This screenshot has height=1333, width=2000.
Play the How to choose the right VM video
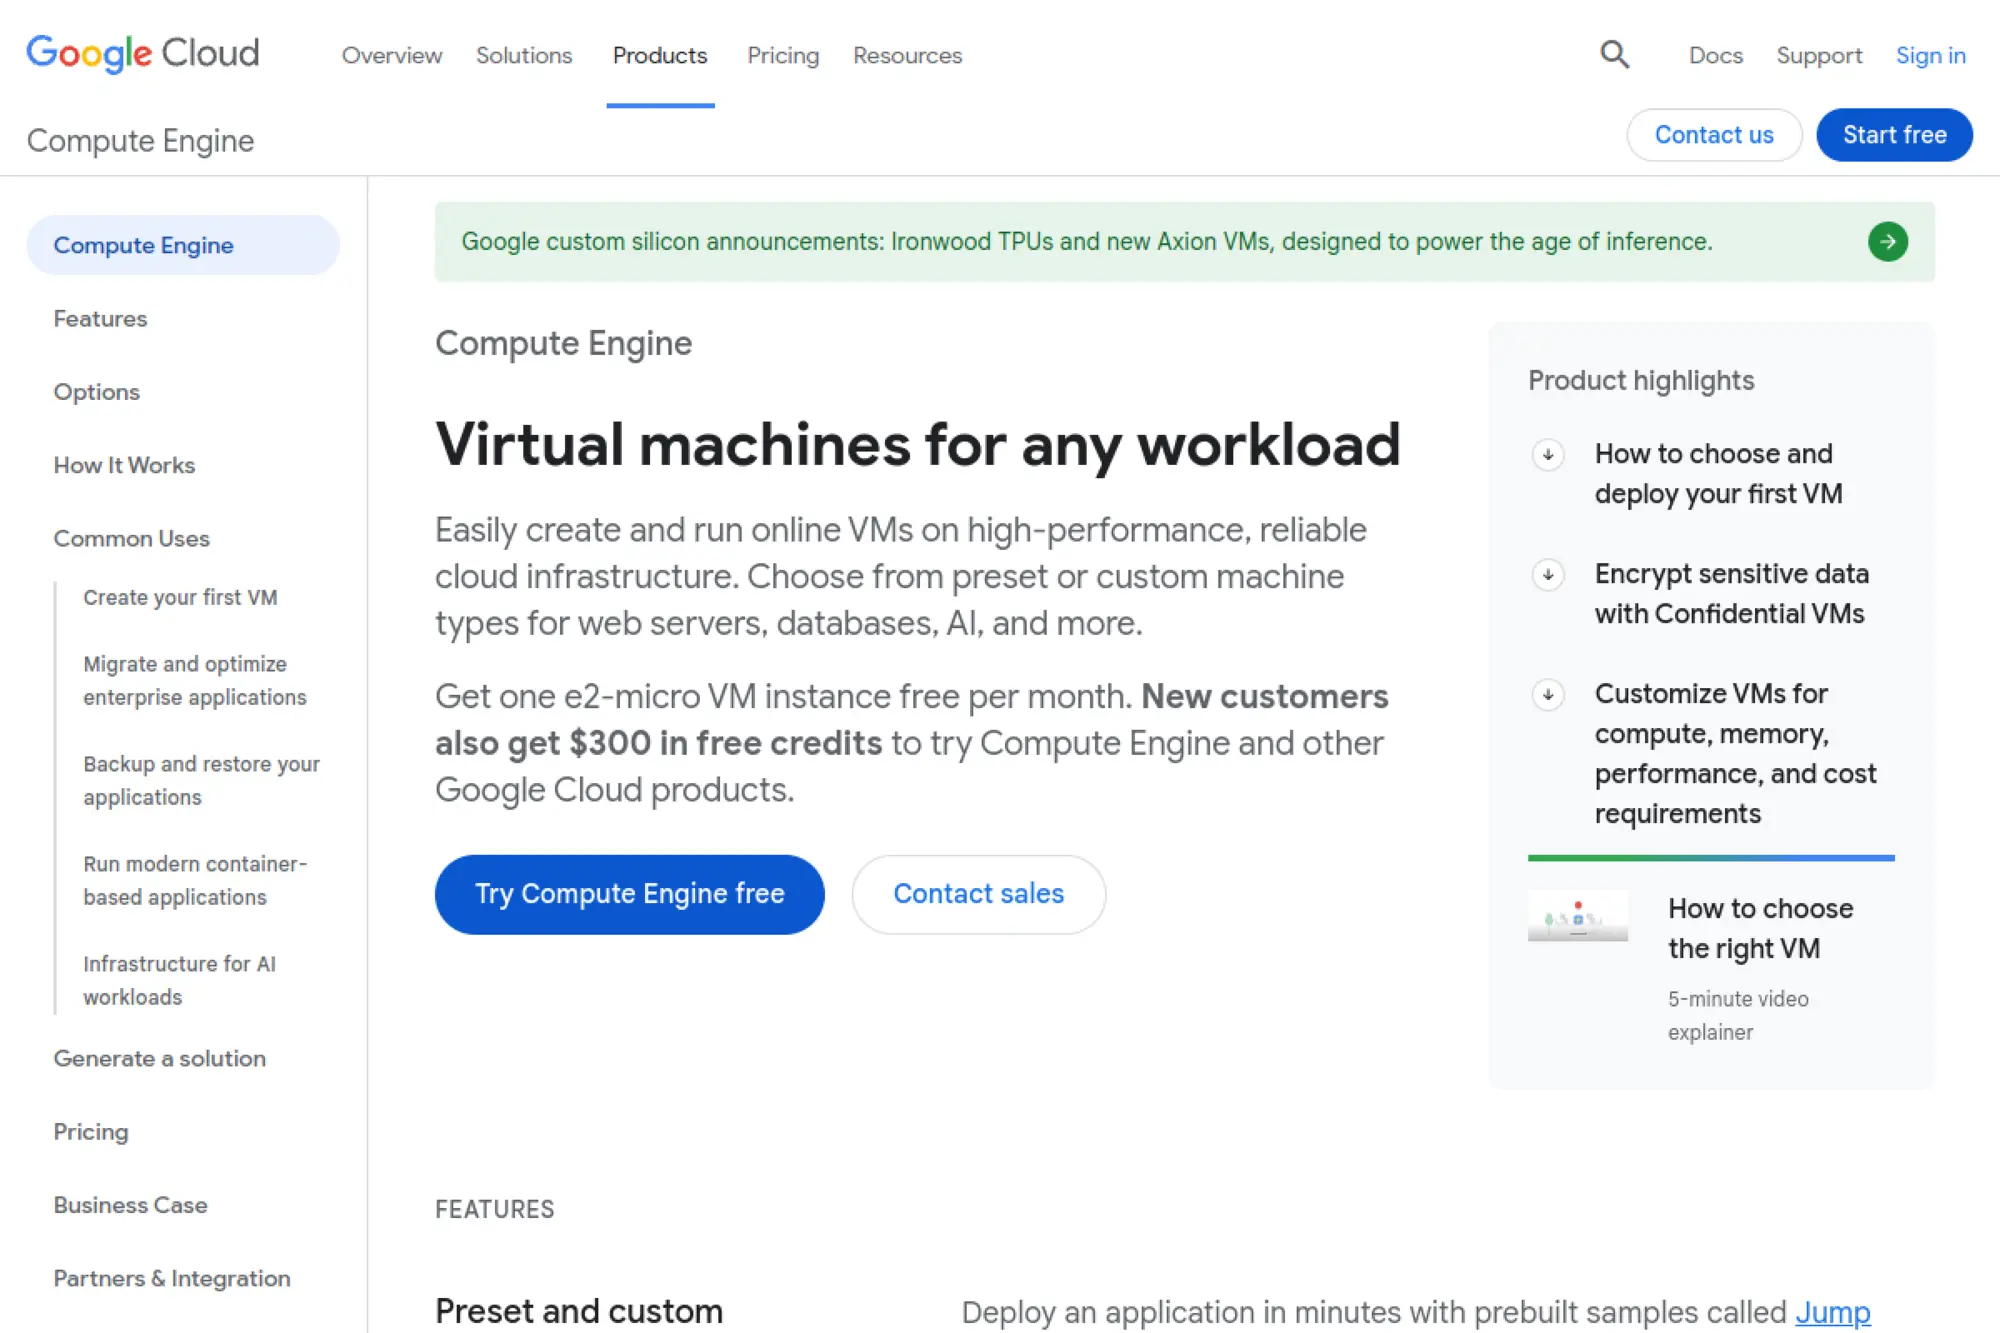1578,915
